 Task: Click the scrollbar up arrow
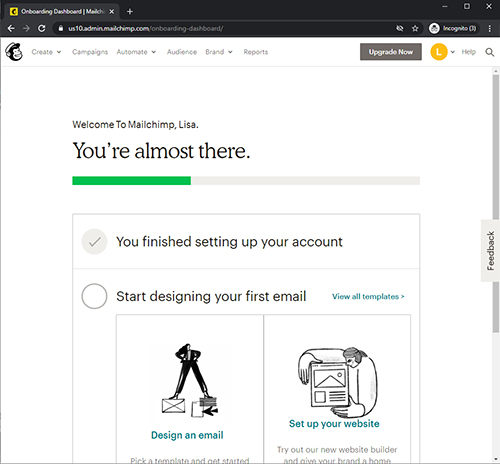tap(496, 71)
